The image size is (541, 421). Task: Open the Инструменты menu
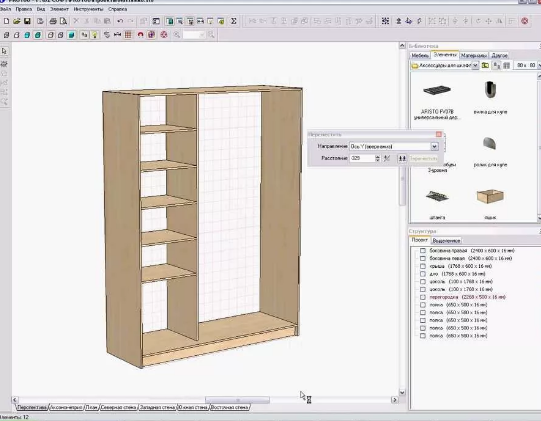tap(88, 9)
